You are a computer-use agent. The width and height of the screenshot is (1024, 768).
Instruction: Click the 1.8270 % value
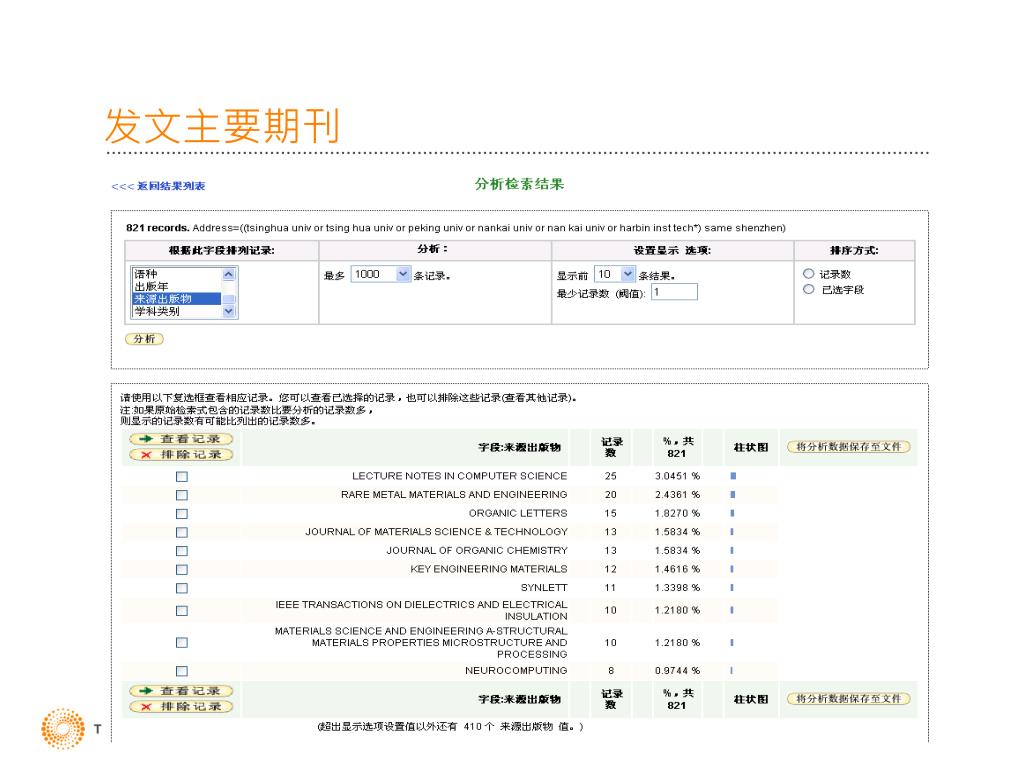pos(677,513)
